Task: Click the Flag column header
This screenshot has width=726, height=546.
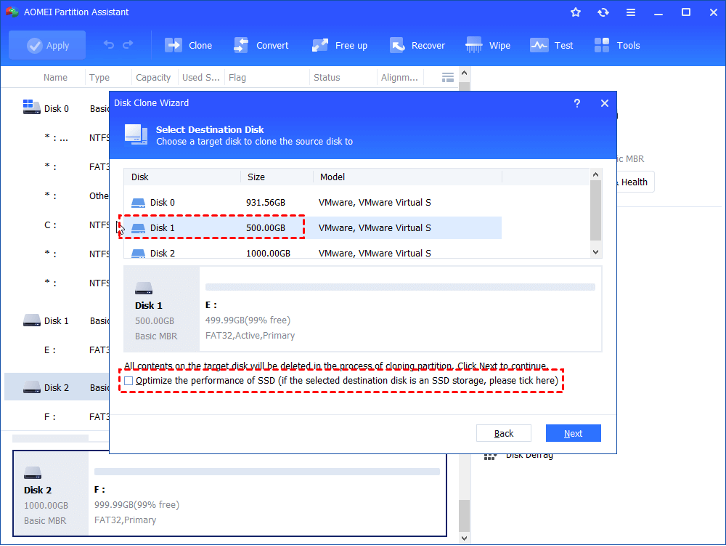Action: point(237,78)
